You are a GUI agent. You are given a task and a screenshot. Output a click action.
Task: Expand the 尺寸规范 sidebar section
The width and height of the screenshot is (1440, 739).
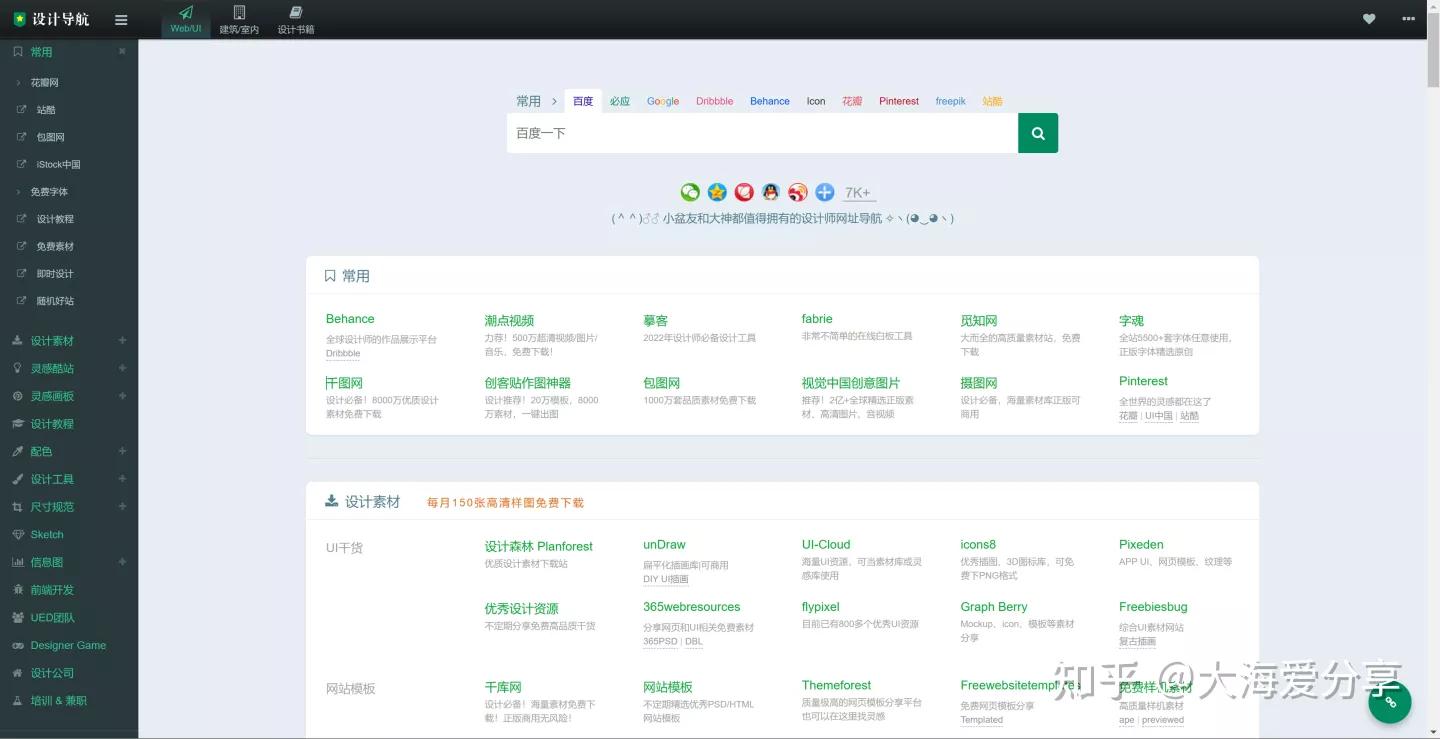pyautogui.click(x=122, y=506)
